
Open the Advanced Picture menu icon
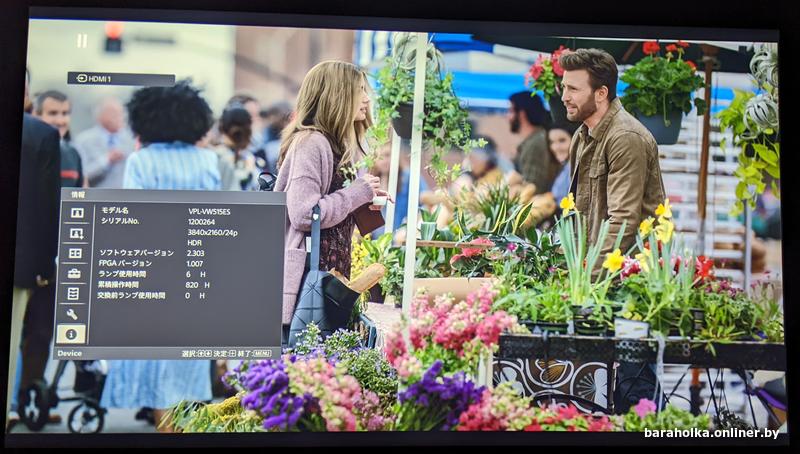tap(77, 233)
